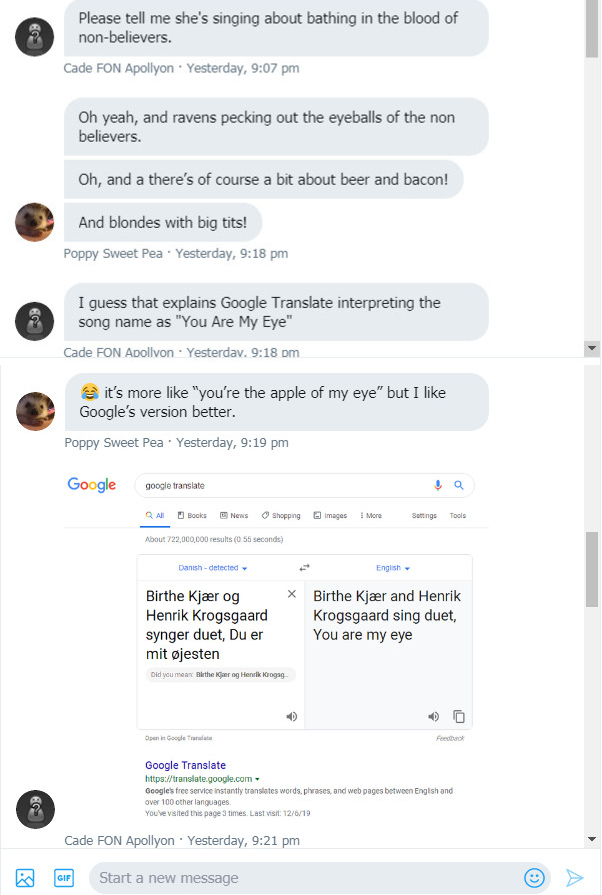Click the lower conversation pane scrollbar thumb
Image resolution: width=602 pixels, height=895 pixels.
click(592, 568)
